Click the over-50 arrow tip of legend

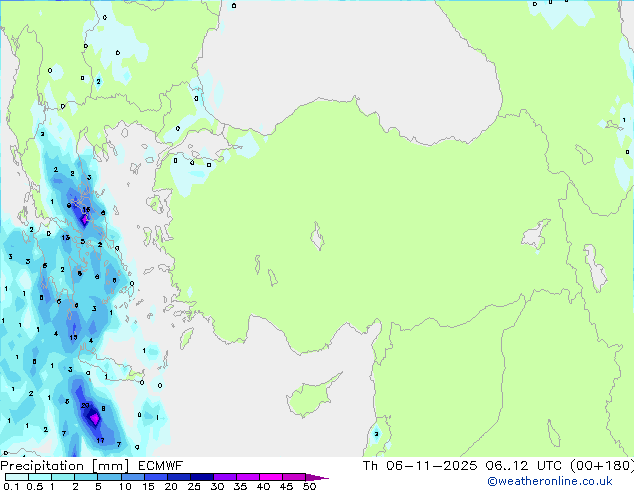pyautogui.click(x=317, y=477)
